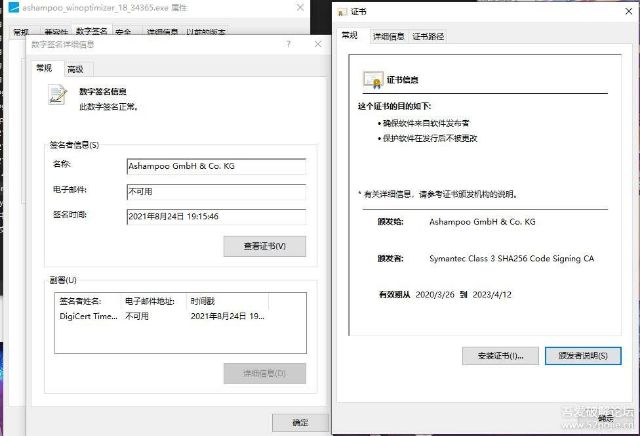Screen dimensions: 640x436
Task: Click the purpose line 保护软件在发行后不被更改
Action: (430, 138)
